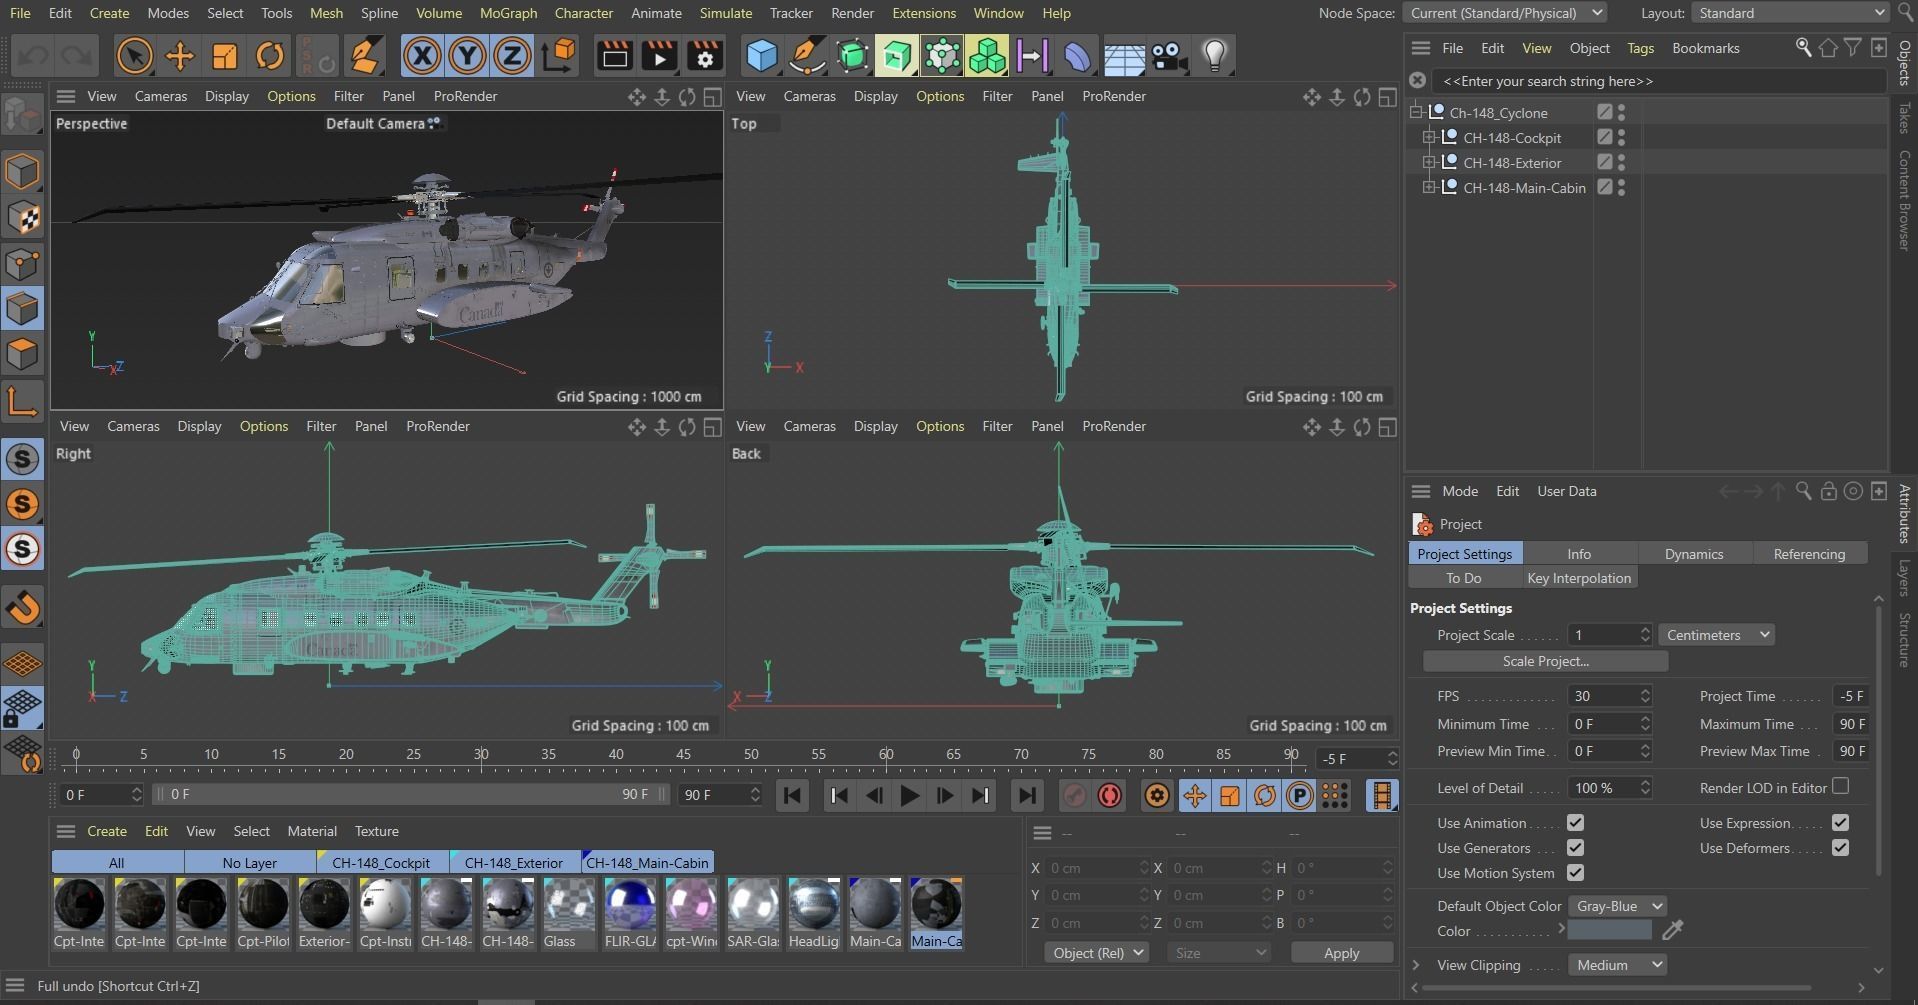
Task: Pick color with the eyedropper icon
Action: click(1672, 931)
